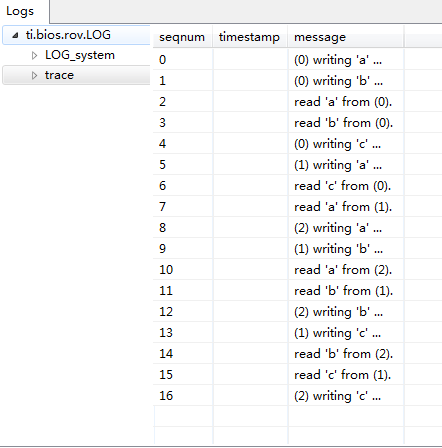Image resolution: width=442 pixels, height=448 pixels.
Task: Select row 8 "(2) writing 'a' ..."
Action: point(298,228)
